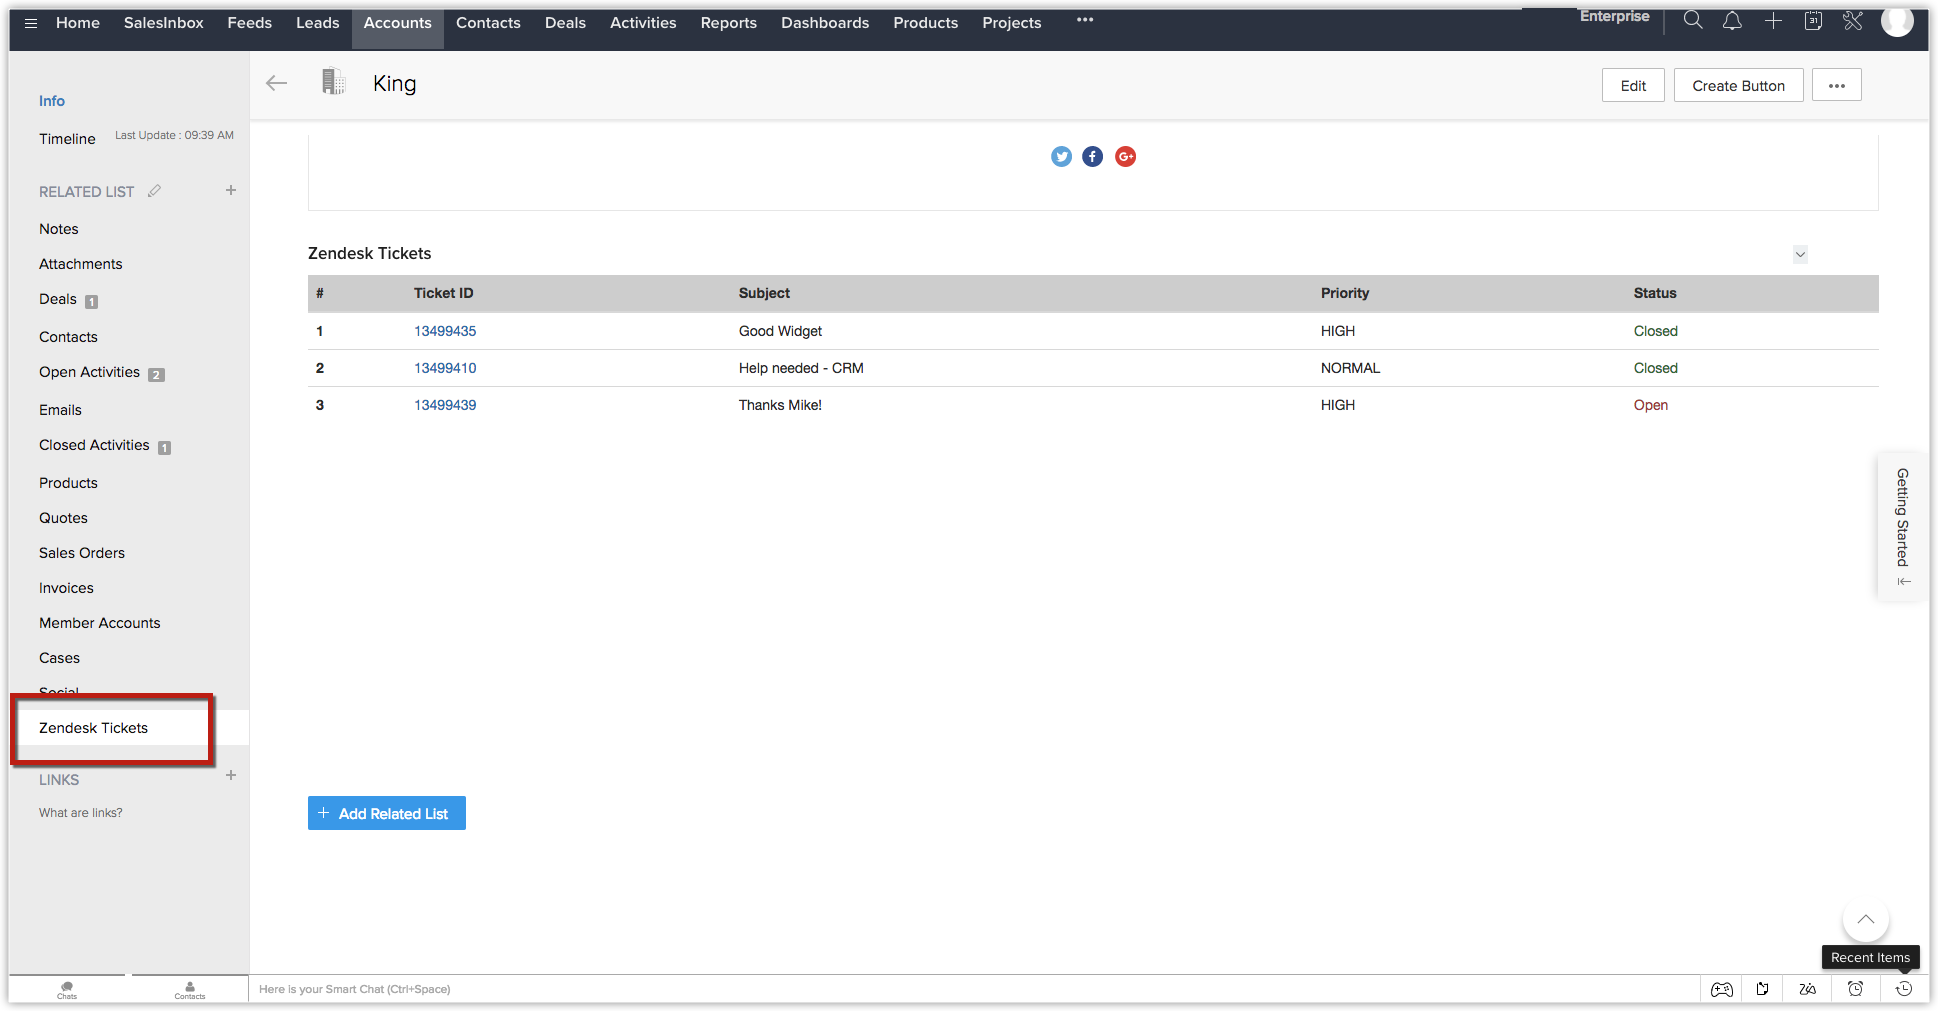The height and width of the screenshot is (1011, 1938).
Task: Open the Dashboards tab
Action: [x=824, y=23]
